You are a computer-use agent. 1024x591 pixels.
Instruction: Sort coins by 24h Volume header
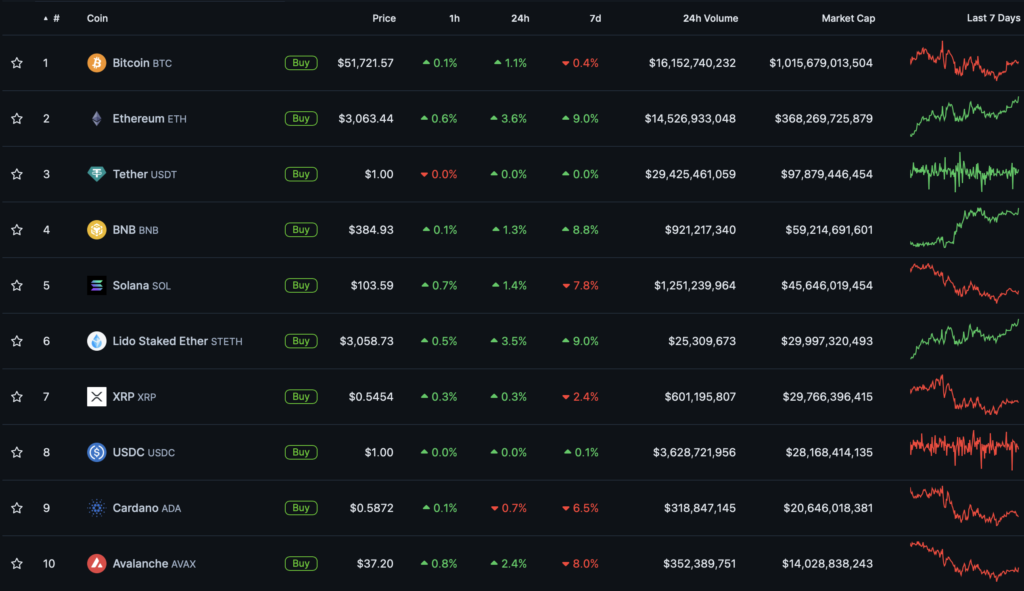710,18
